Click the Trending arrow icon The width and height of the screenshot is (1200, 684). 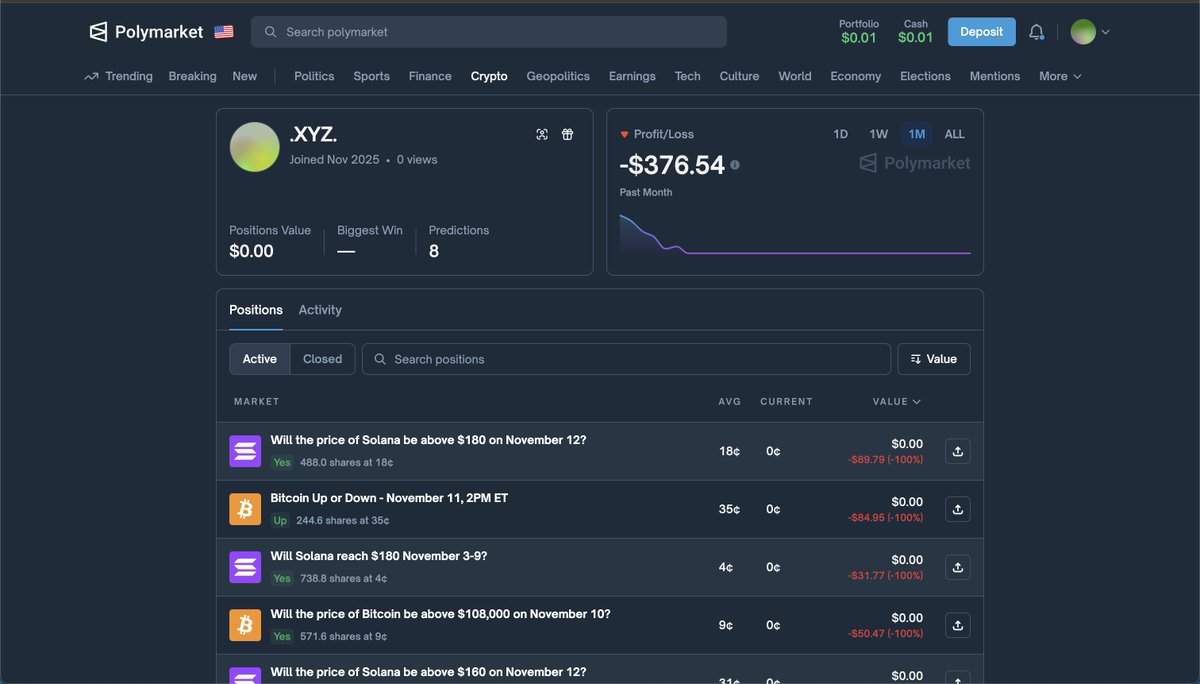pos(92,76)
